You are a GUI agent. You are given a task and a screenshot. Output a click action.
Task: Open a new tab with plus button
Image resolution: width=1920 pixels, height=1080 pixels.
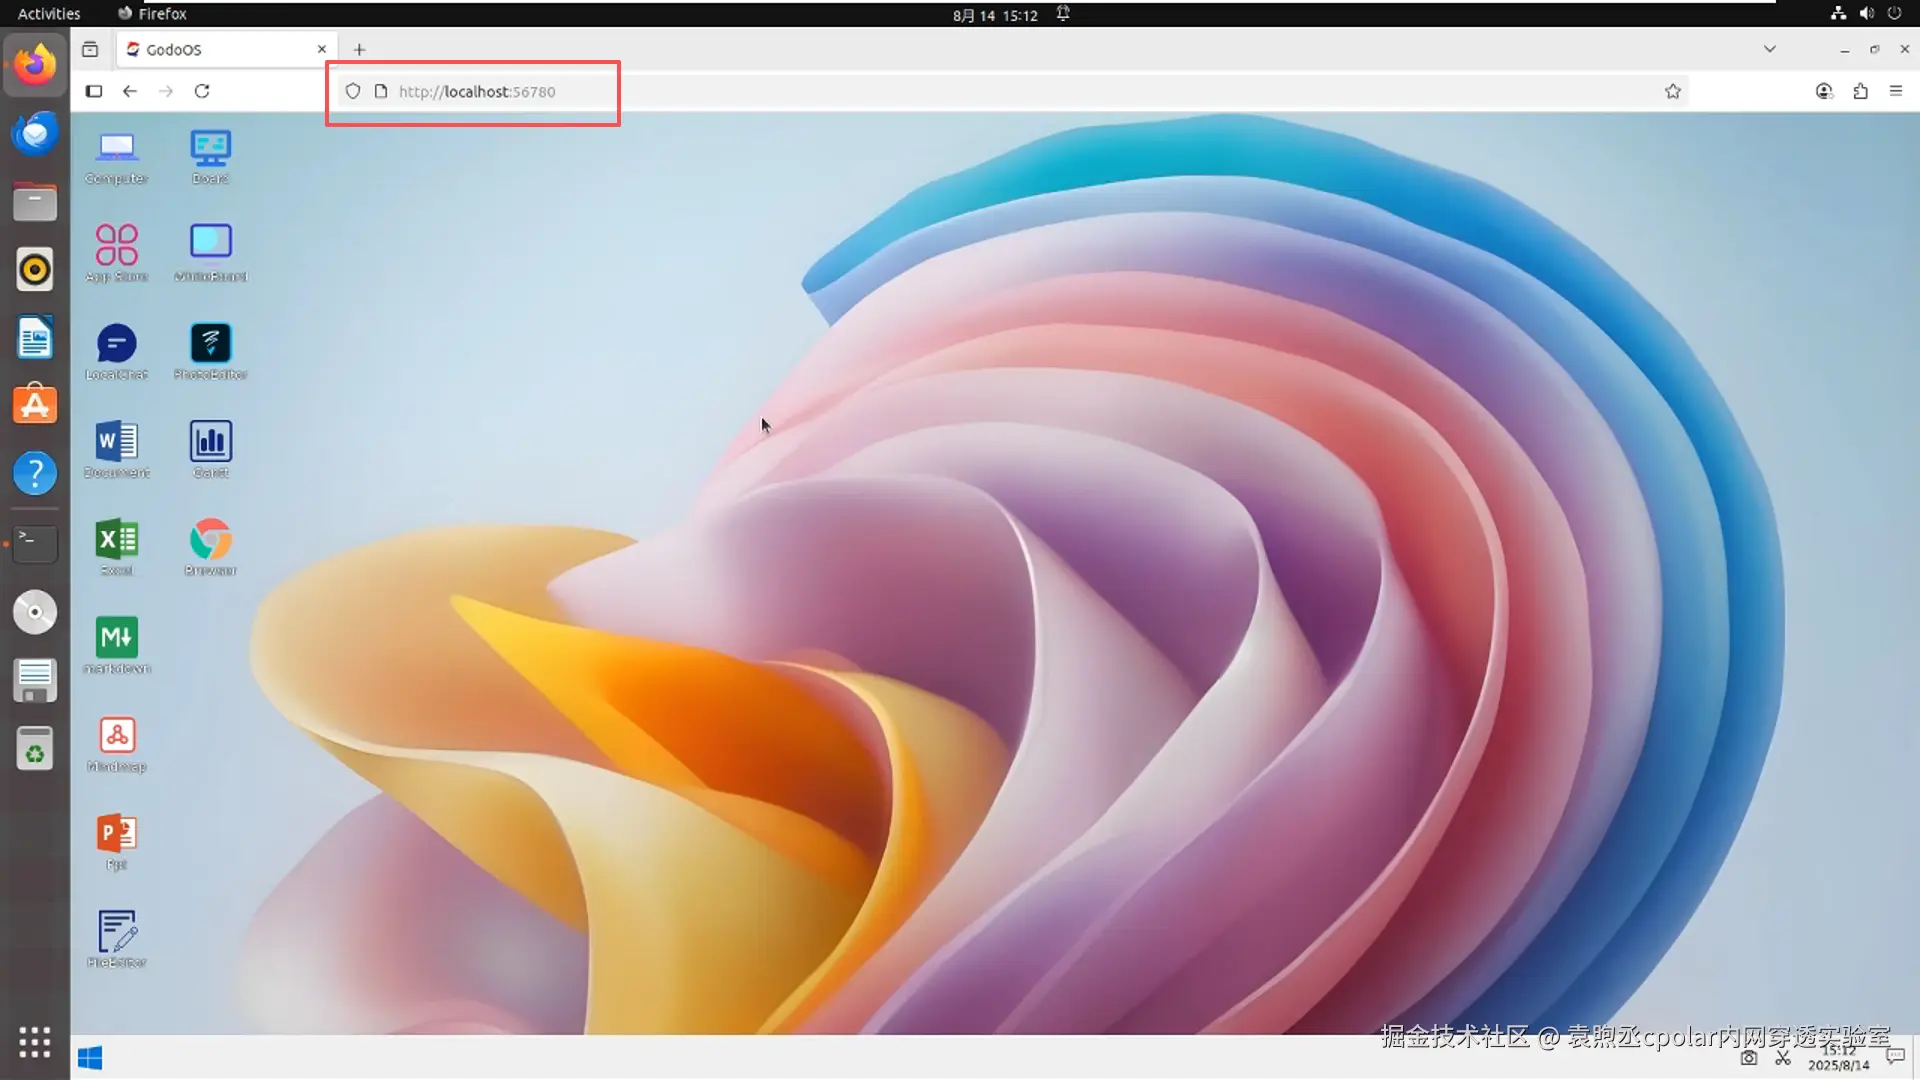(x=359, y=49)
